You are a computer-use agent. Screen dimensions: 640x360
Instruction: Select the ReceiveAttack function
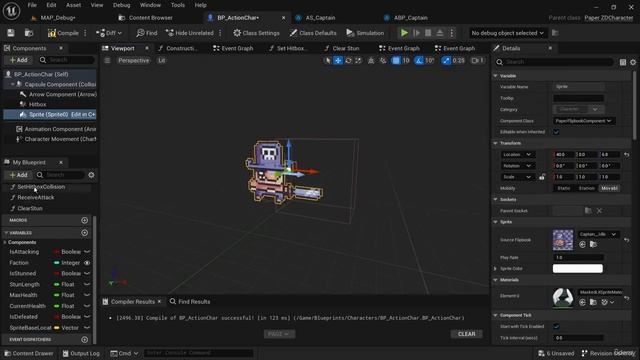pyautogui.click(x=36, y=198)
